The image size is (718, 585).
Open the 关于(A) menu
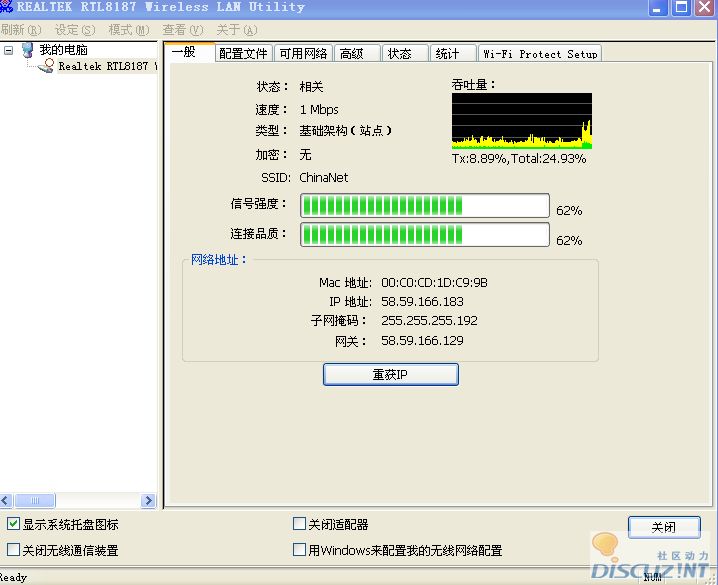(x=237, y=30)
